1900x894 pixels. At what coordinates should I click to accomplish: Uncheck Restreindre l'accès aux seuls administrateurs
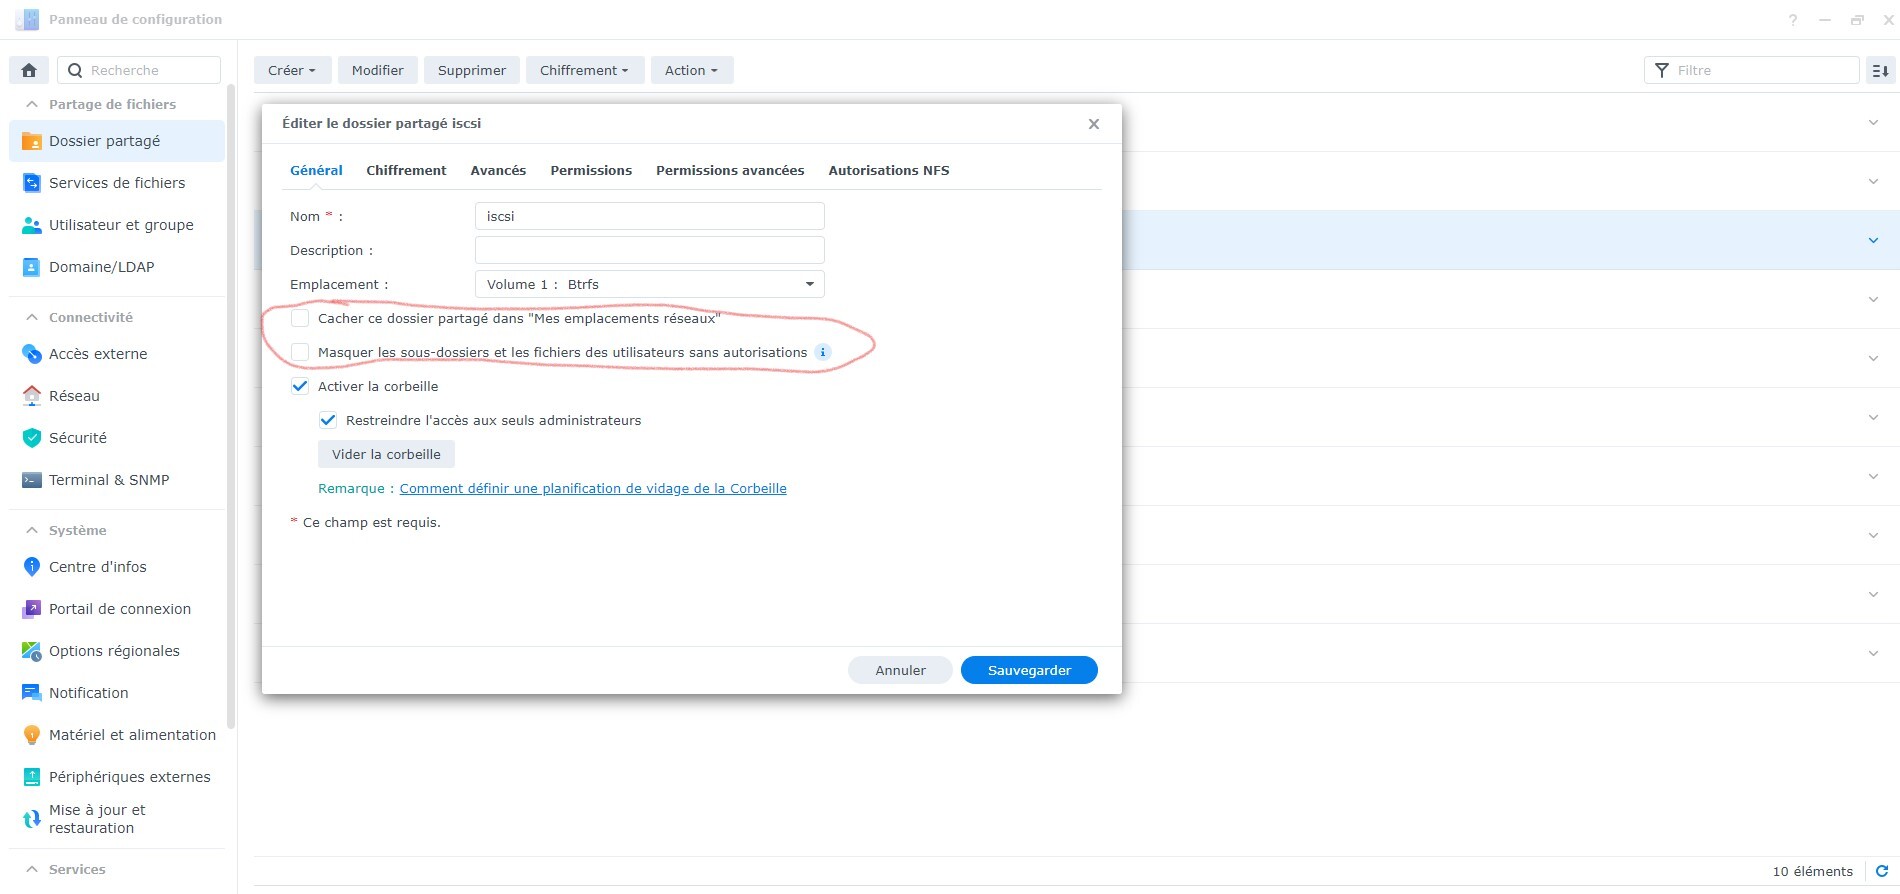tap(328, 420)
